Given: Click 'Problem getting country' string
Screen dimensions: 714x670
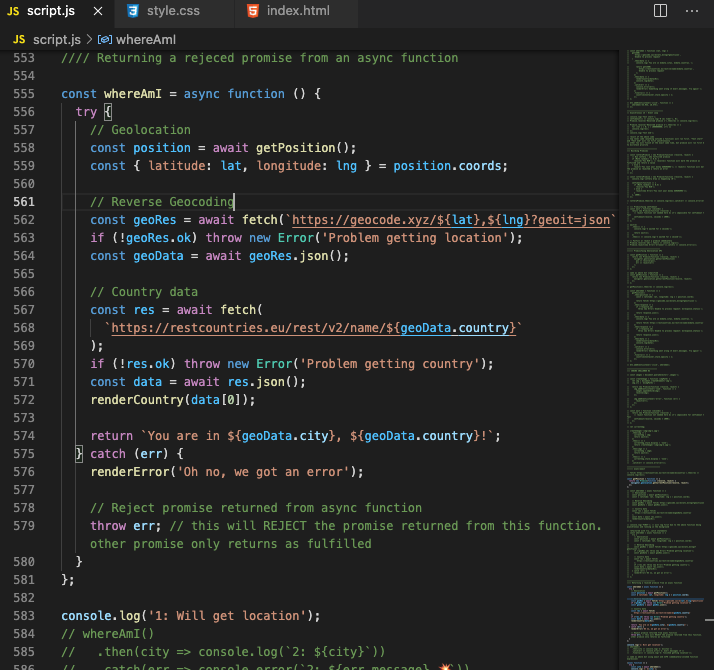Looking at the screenshot, I should [x=389, y=364].
